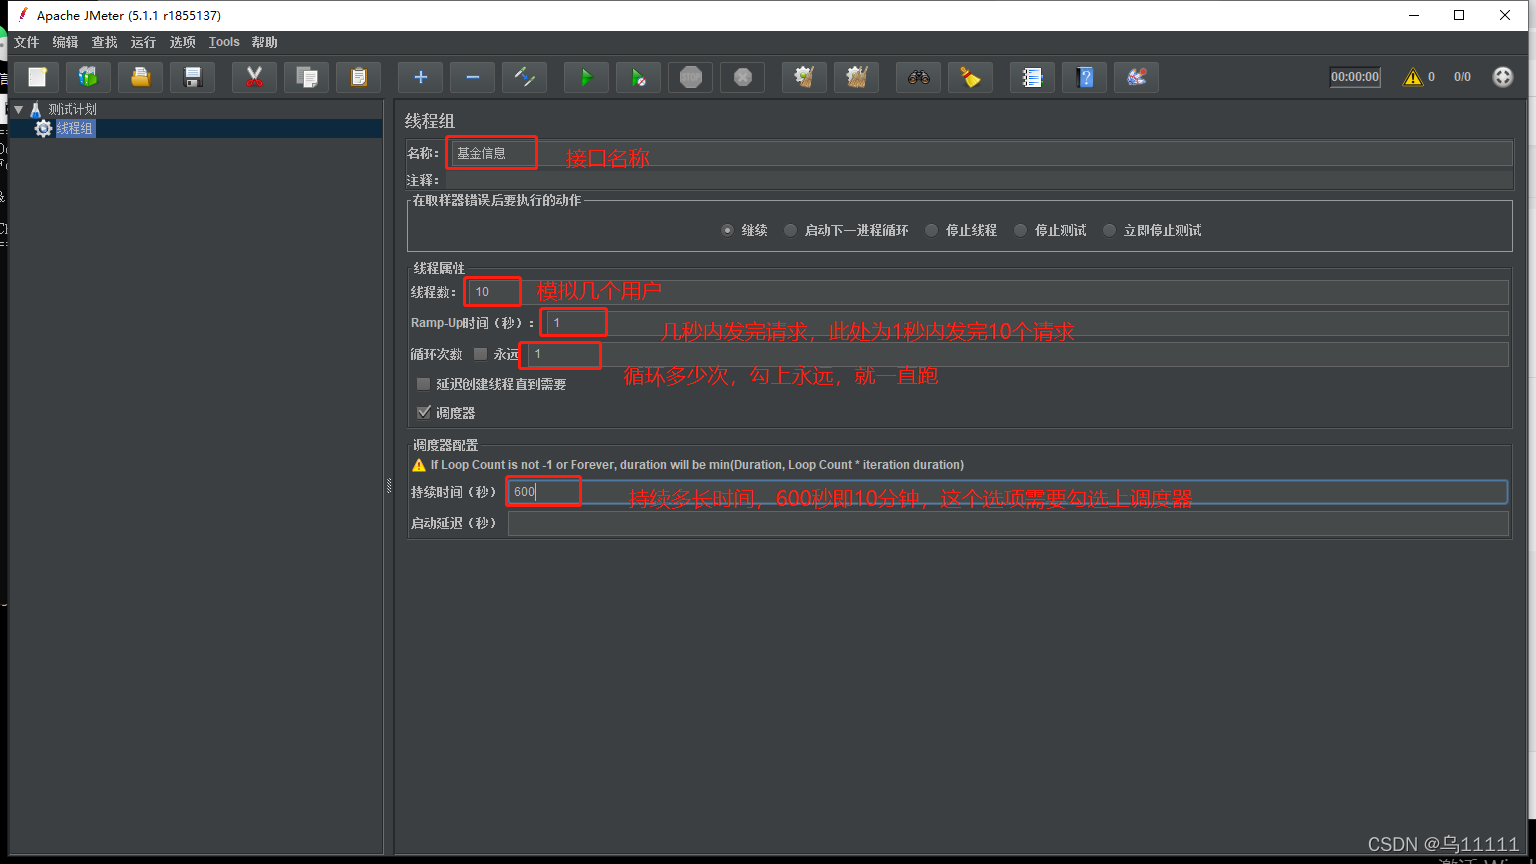The height and width of the screenshot is (864, 1536).
Task: Check the 永远 forever checkbox
Action: coord(480,354)
